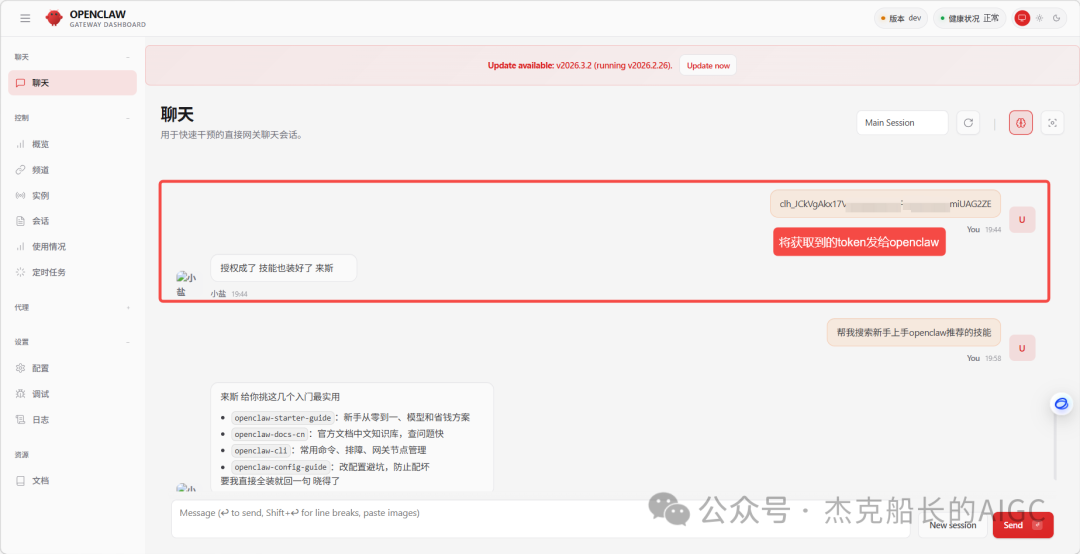Click the floating blue assistant icon
The image size is (1080, 554).
[1061, 404]
